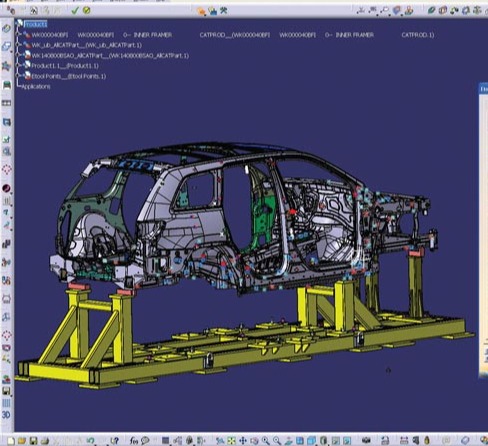Open the f(x) Formula tool
The image size is (488, 446).
[x=134, y=441]
